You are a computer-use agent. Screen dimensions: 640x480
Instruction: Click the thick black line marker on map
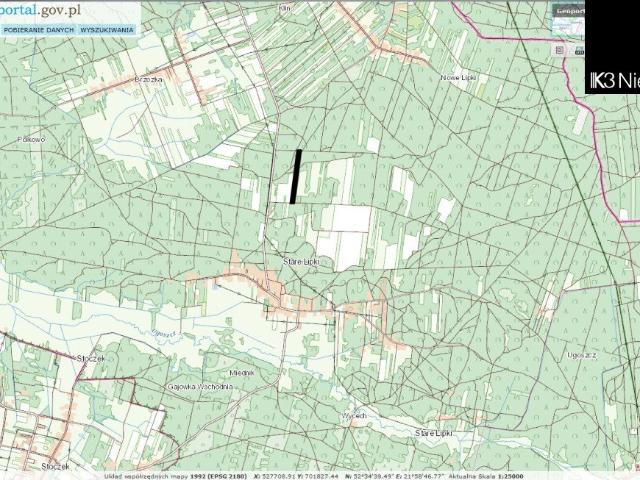296,176
